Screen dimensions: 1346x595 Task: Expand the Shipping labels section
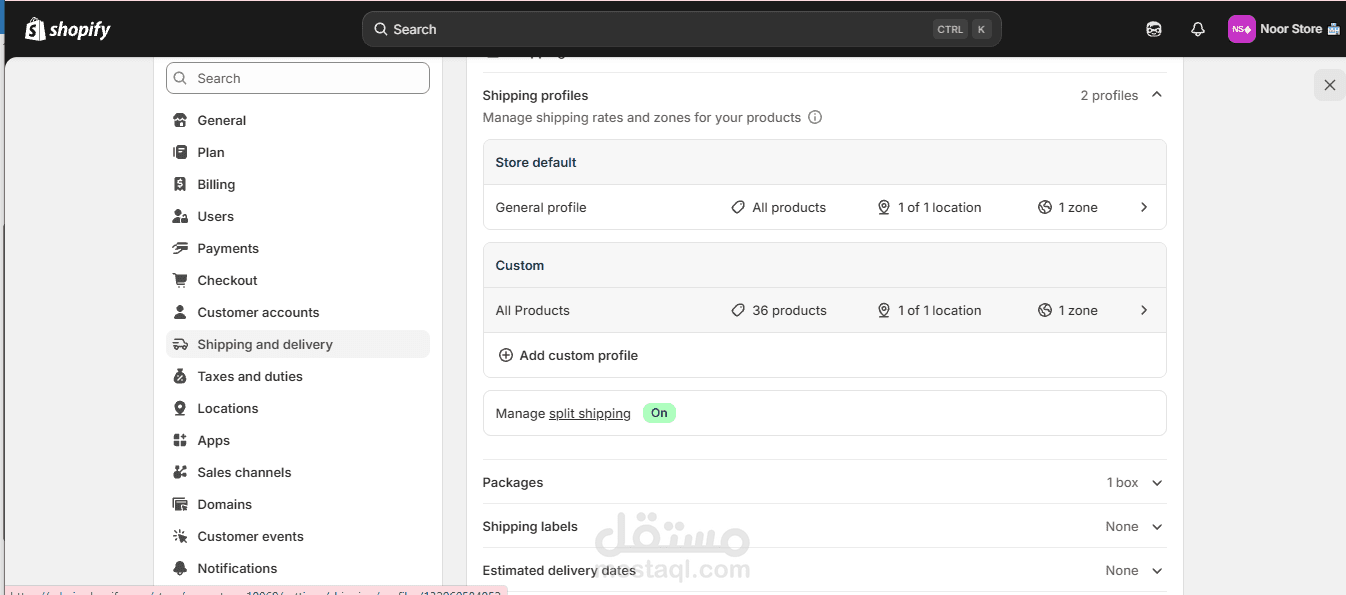pyautogui.click(x=824, y=526)
